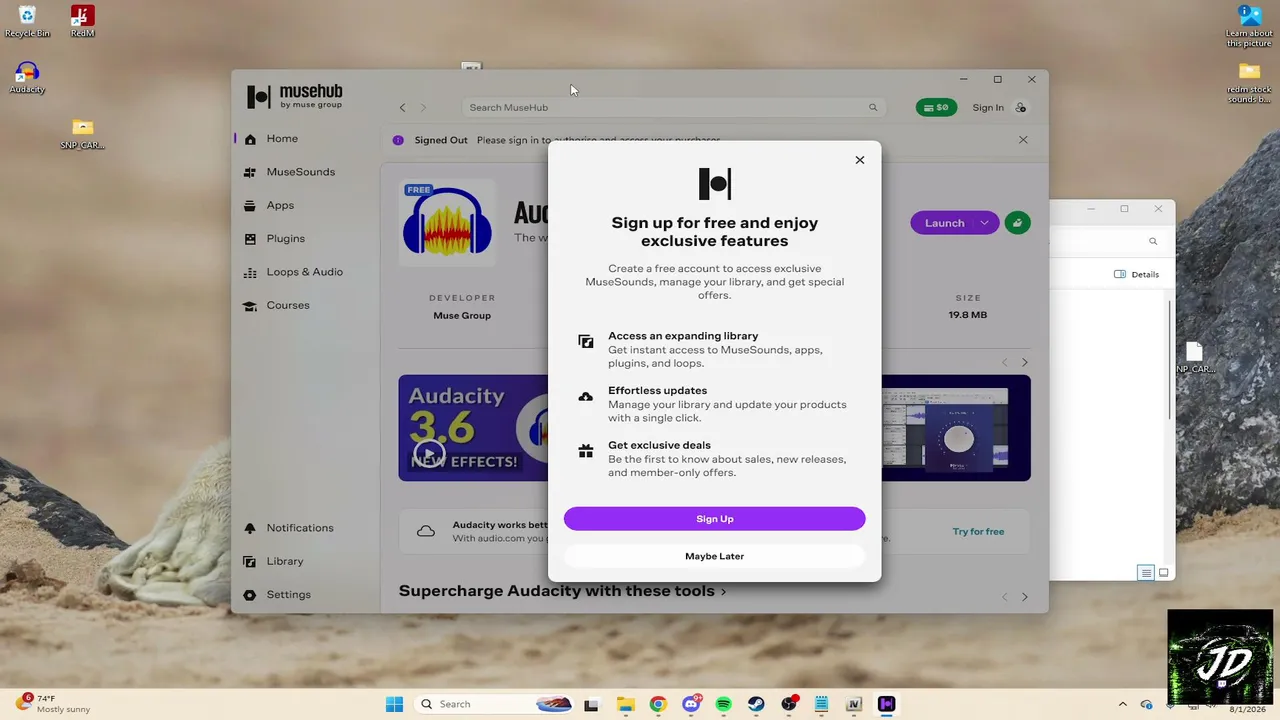1280x720 pixels.
Task: Expand the Launch button dropdown arrow
Action: click(x=985, y=223)
